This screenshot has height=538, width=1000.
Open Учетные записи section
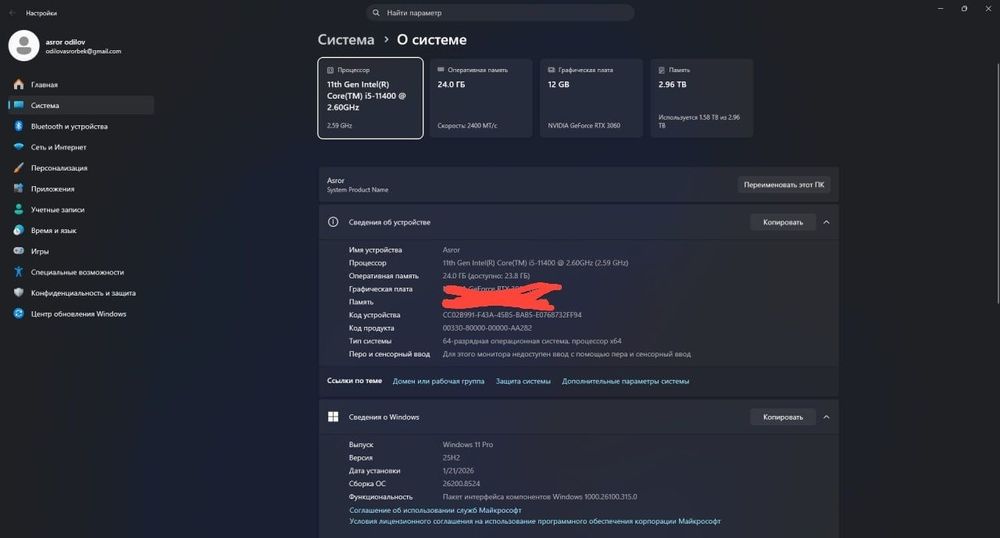click(x=81, y=209)
